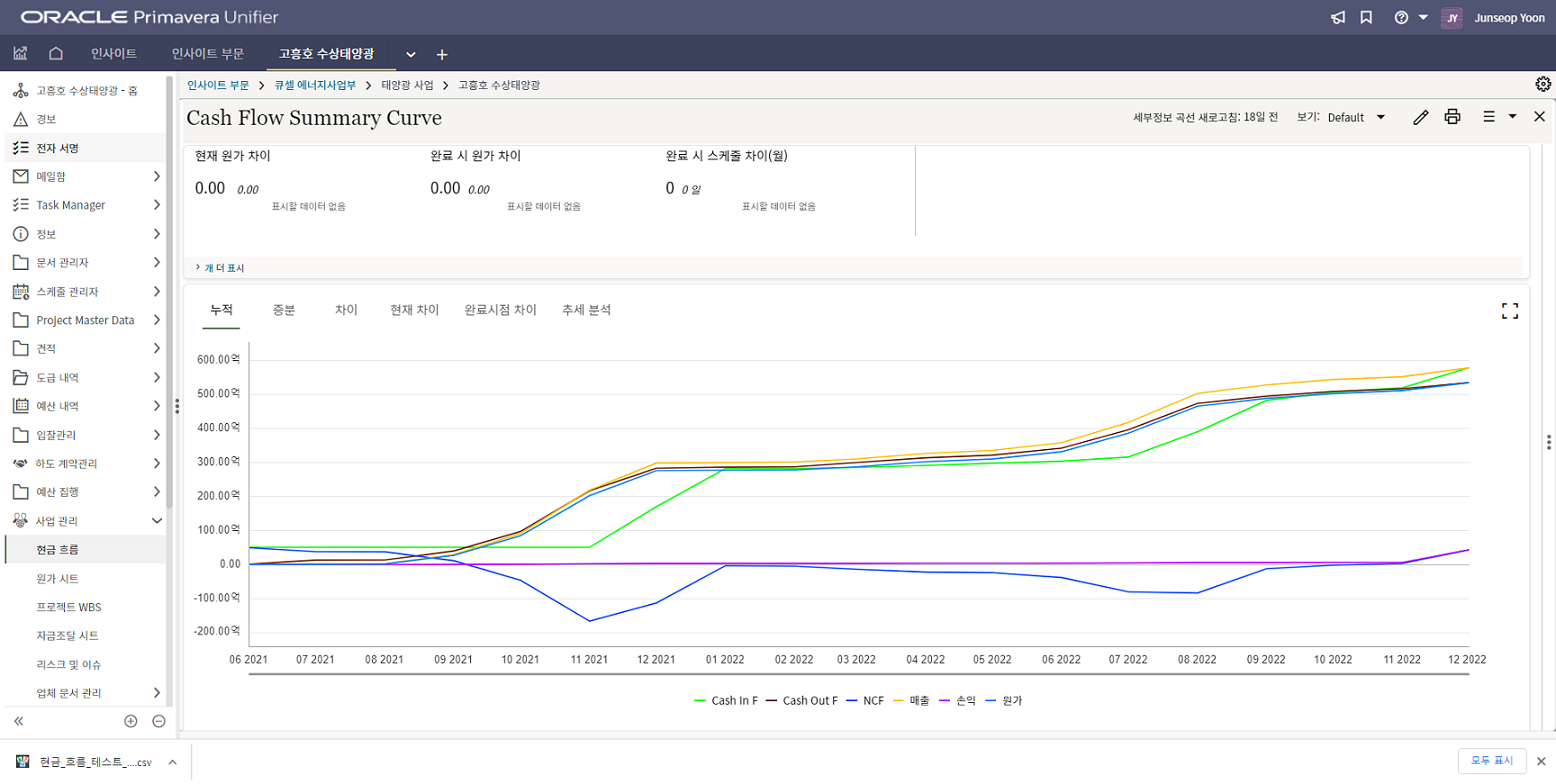Click 큐셀 에너지사업부 breadcrumb link

315,85
